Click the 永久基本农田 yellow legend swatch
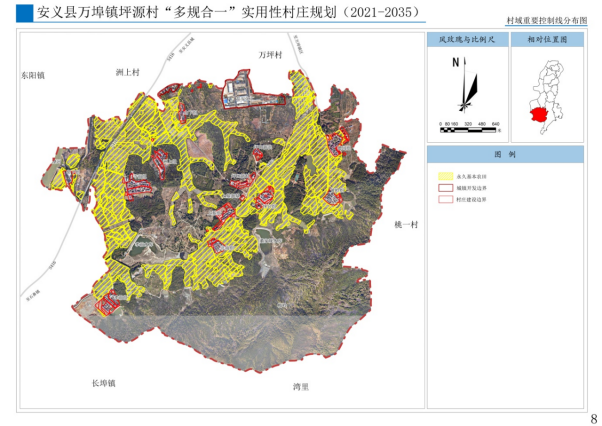This screenshot has height=426, width=602. pos(446,175)
